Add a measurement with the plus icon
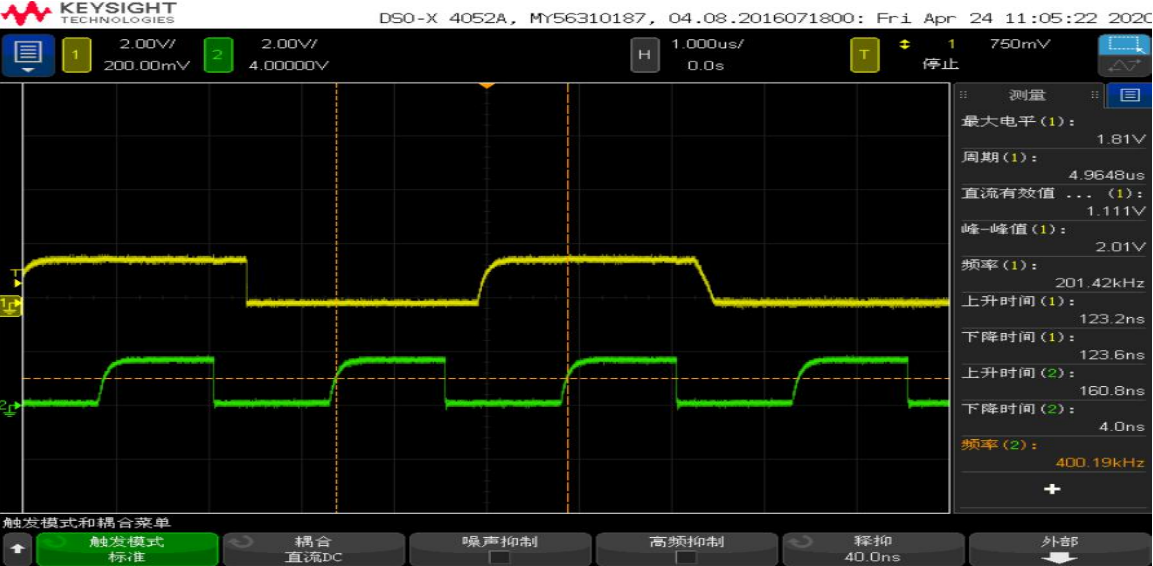Screen dimensions: 1153x566 (1052, 489)
